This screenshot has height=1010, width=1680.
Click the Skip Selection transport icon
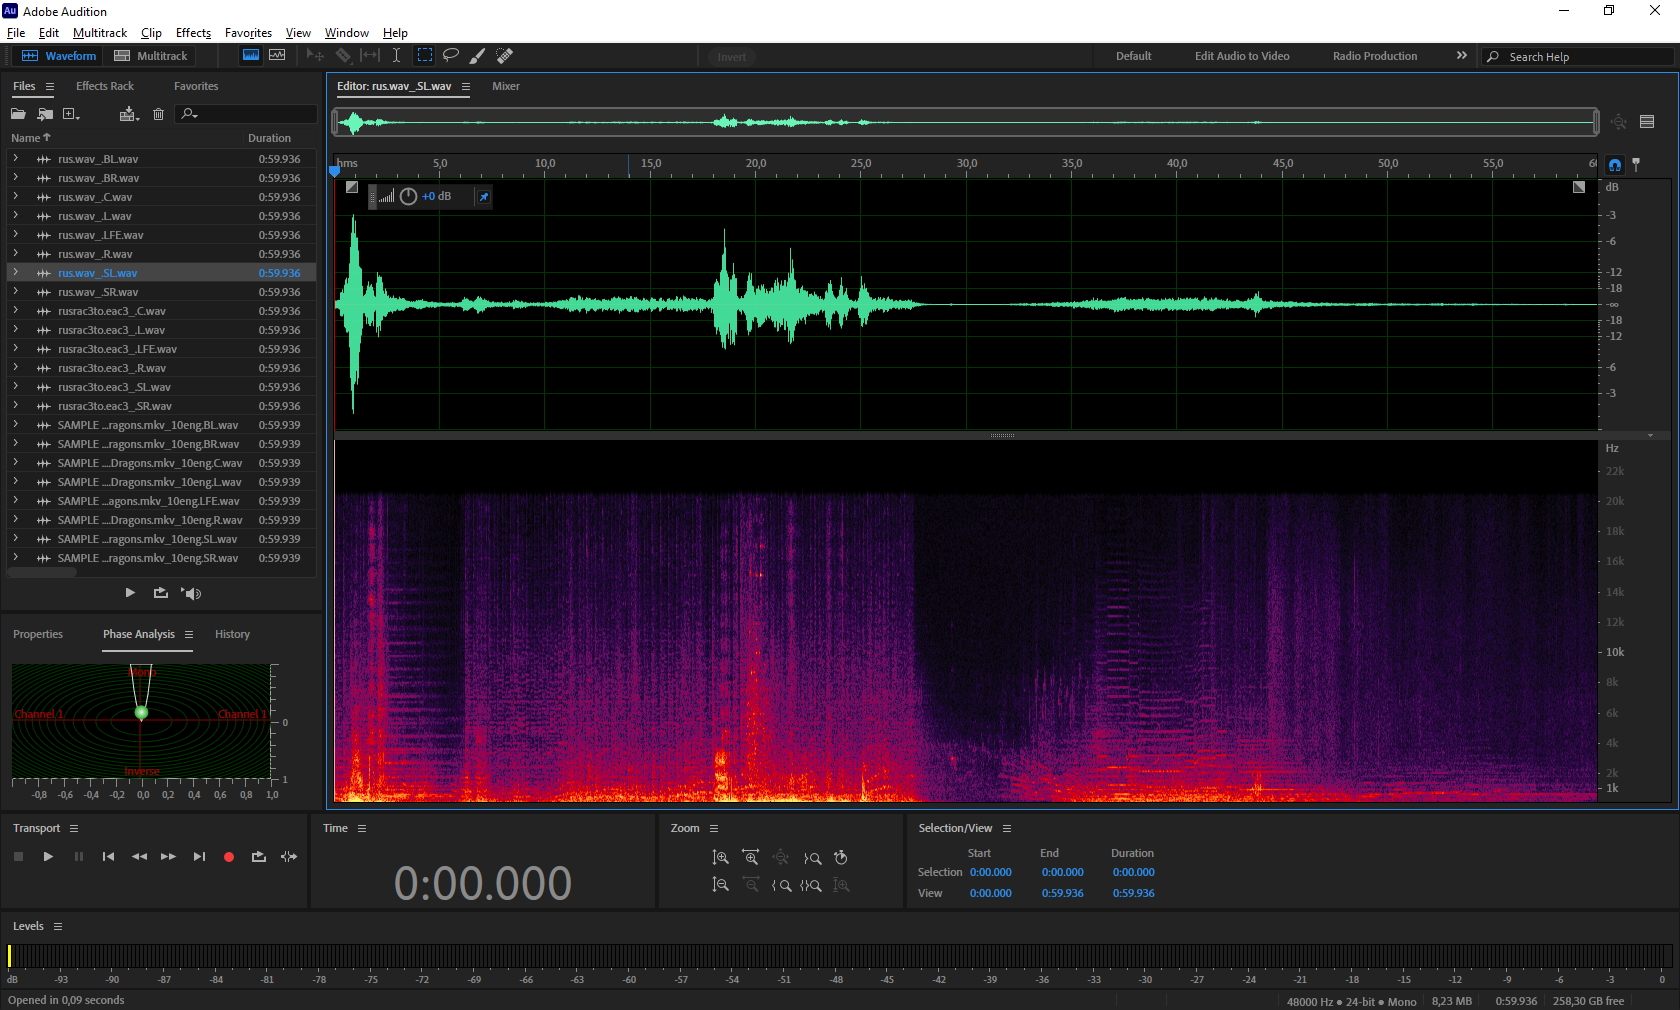(289, 857)
